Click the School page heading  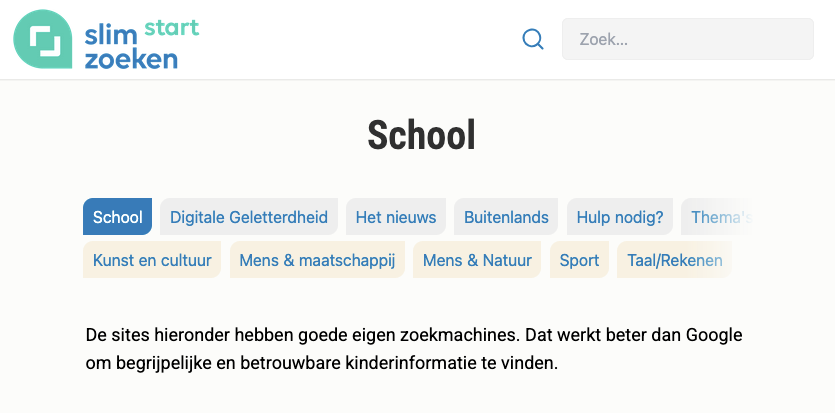(421, 135)
